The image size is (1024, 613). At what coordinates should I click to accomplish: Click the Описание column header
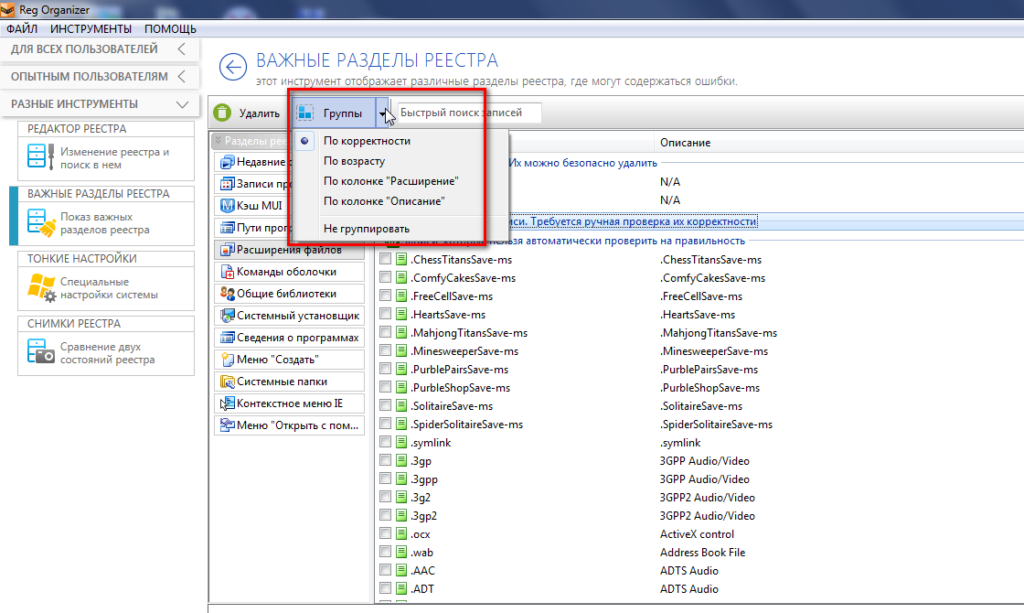click(x=685, y=143)
